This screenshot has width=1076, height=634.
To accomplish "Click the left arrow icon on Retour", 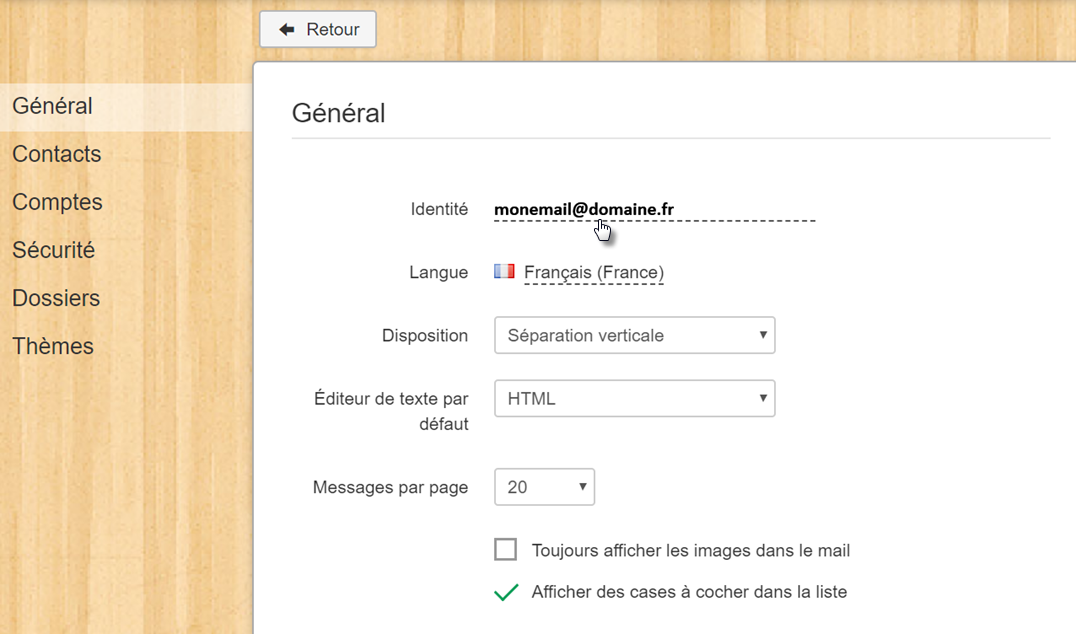I will (x=287, y=30).
